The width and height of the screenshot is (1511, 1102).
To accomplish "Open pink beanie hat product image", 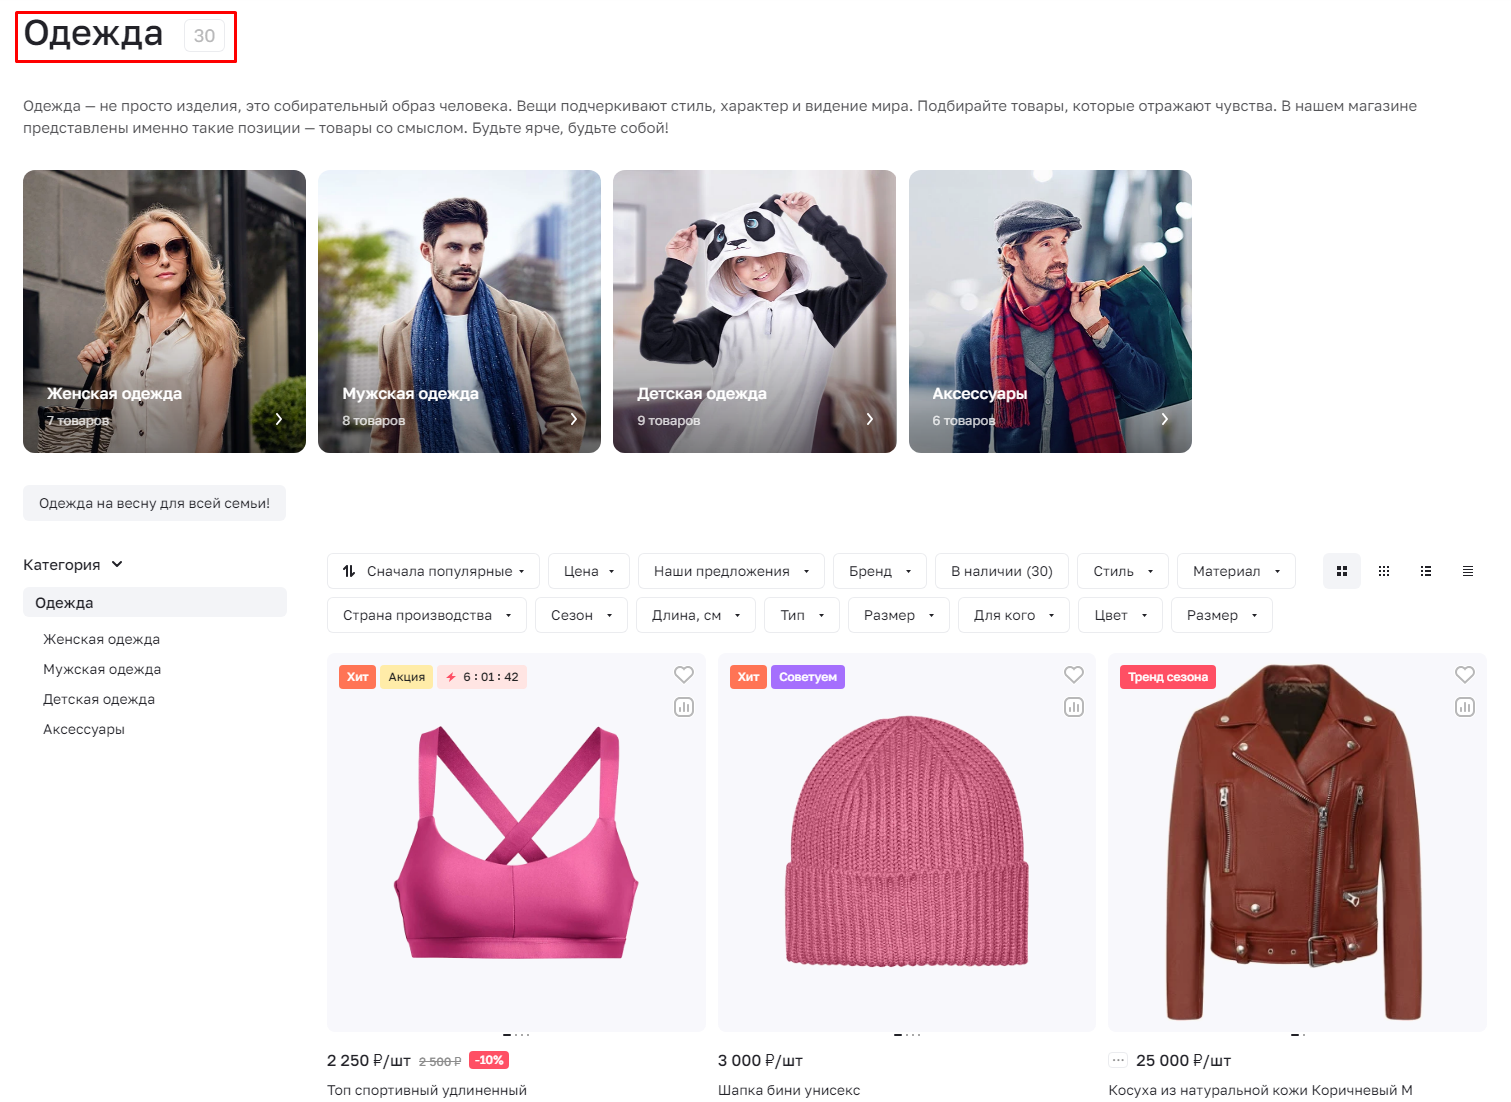I will point(907,842).
